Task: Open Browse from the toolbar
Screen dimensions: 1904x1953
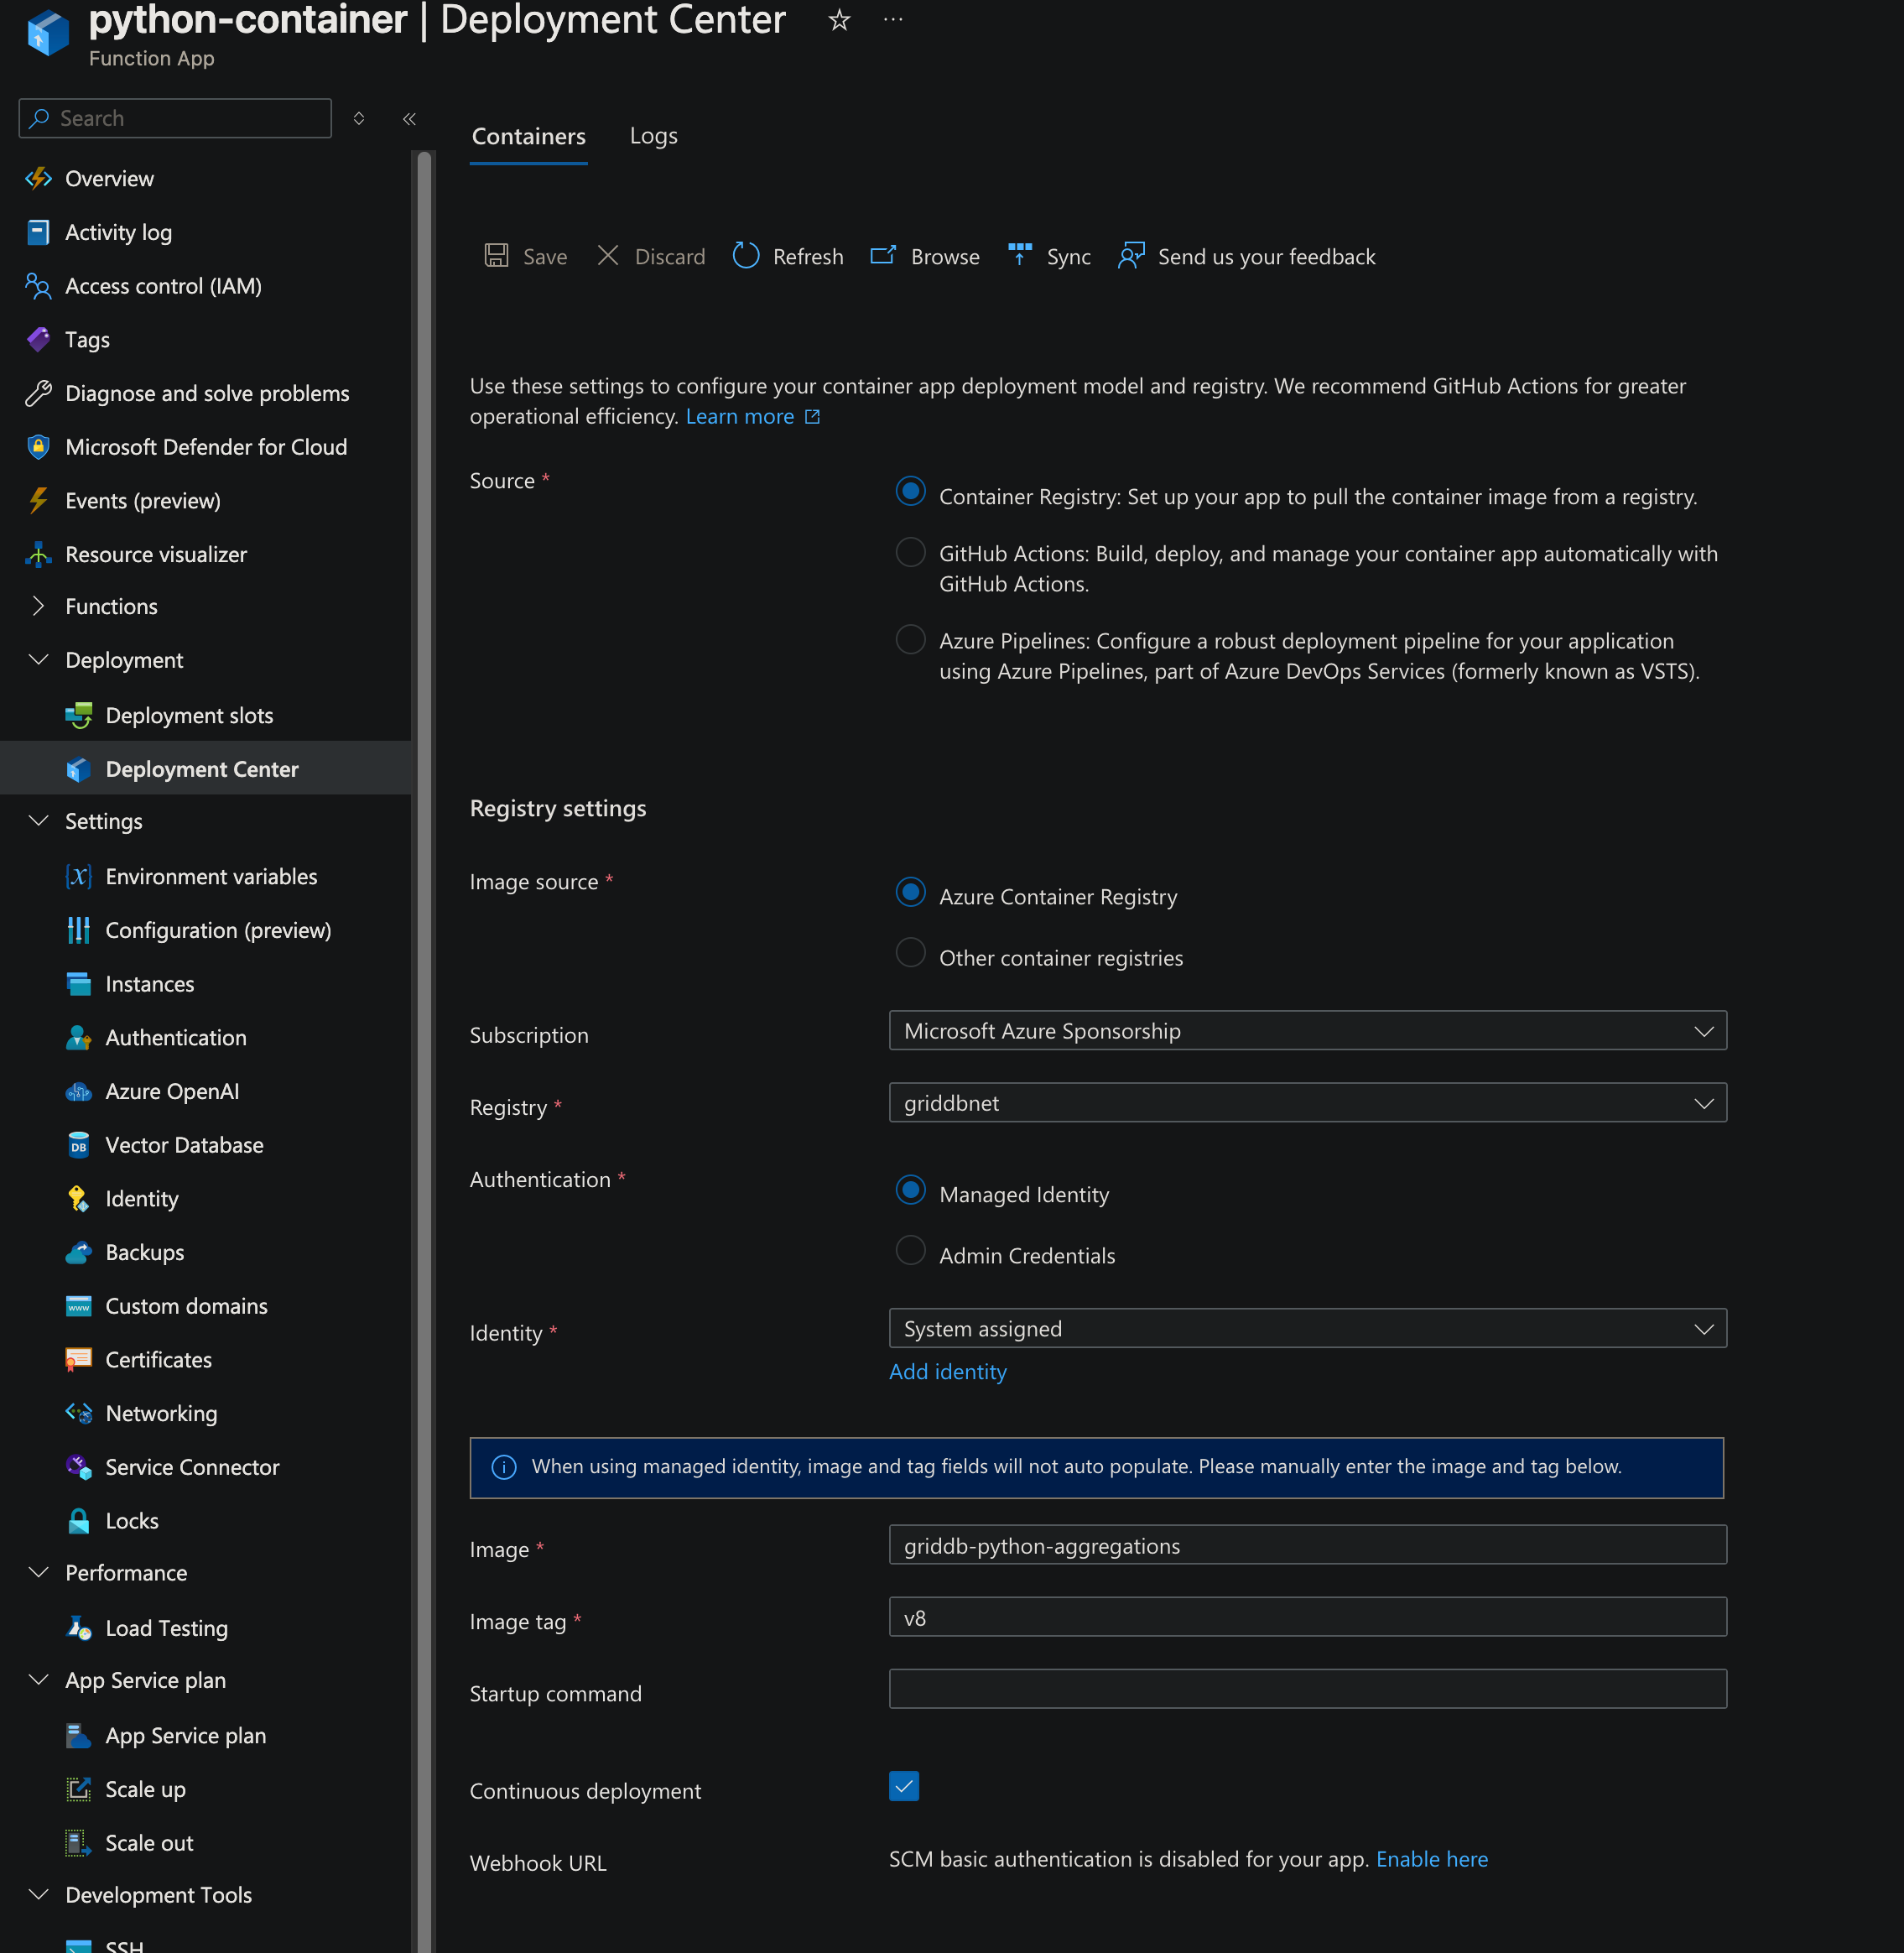Action: [925, 256]
